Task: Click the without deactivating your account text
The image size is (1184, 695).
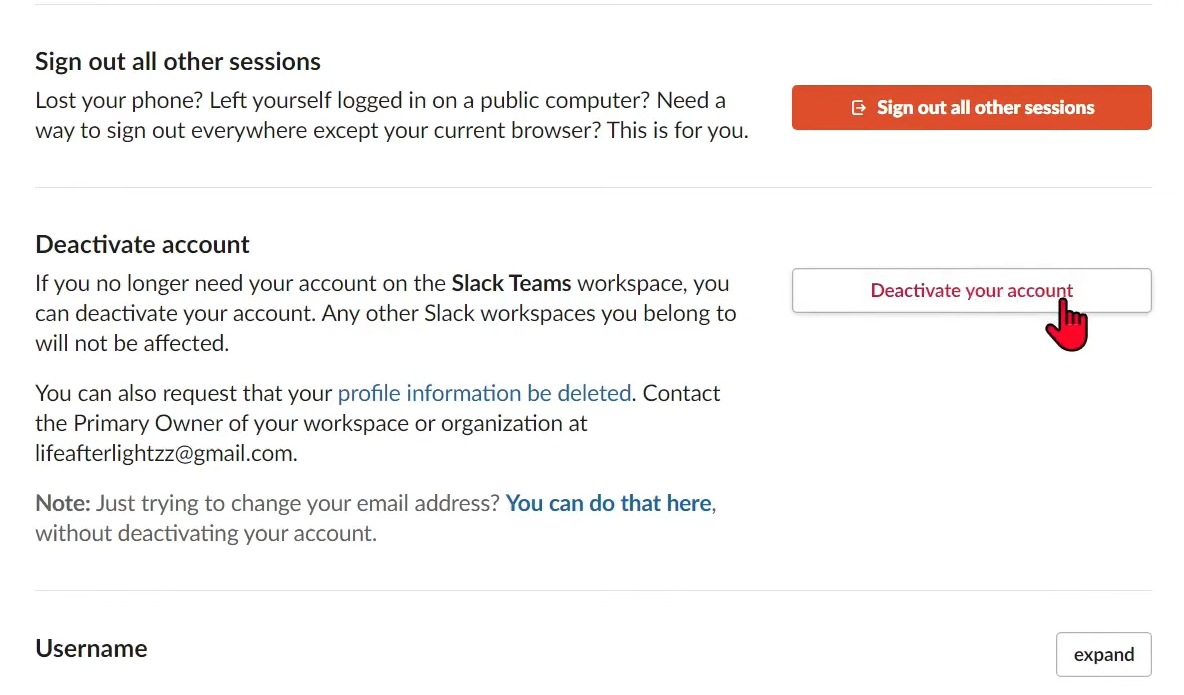Action: click(205, 533)
